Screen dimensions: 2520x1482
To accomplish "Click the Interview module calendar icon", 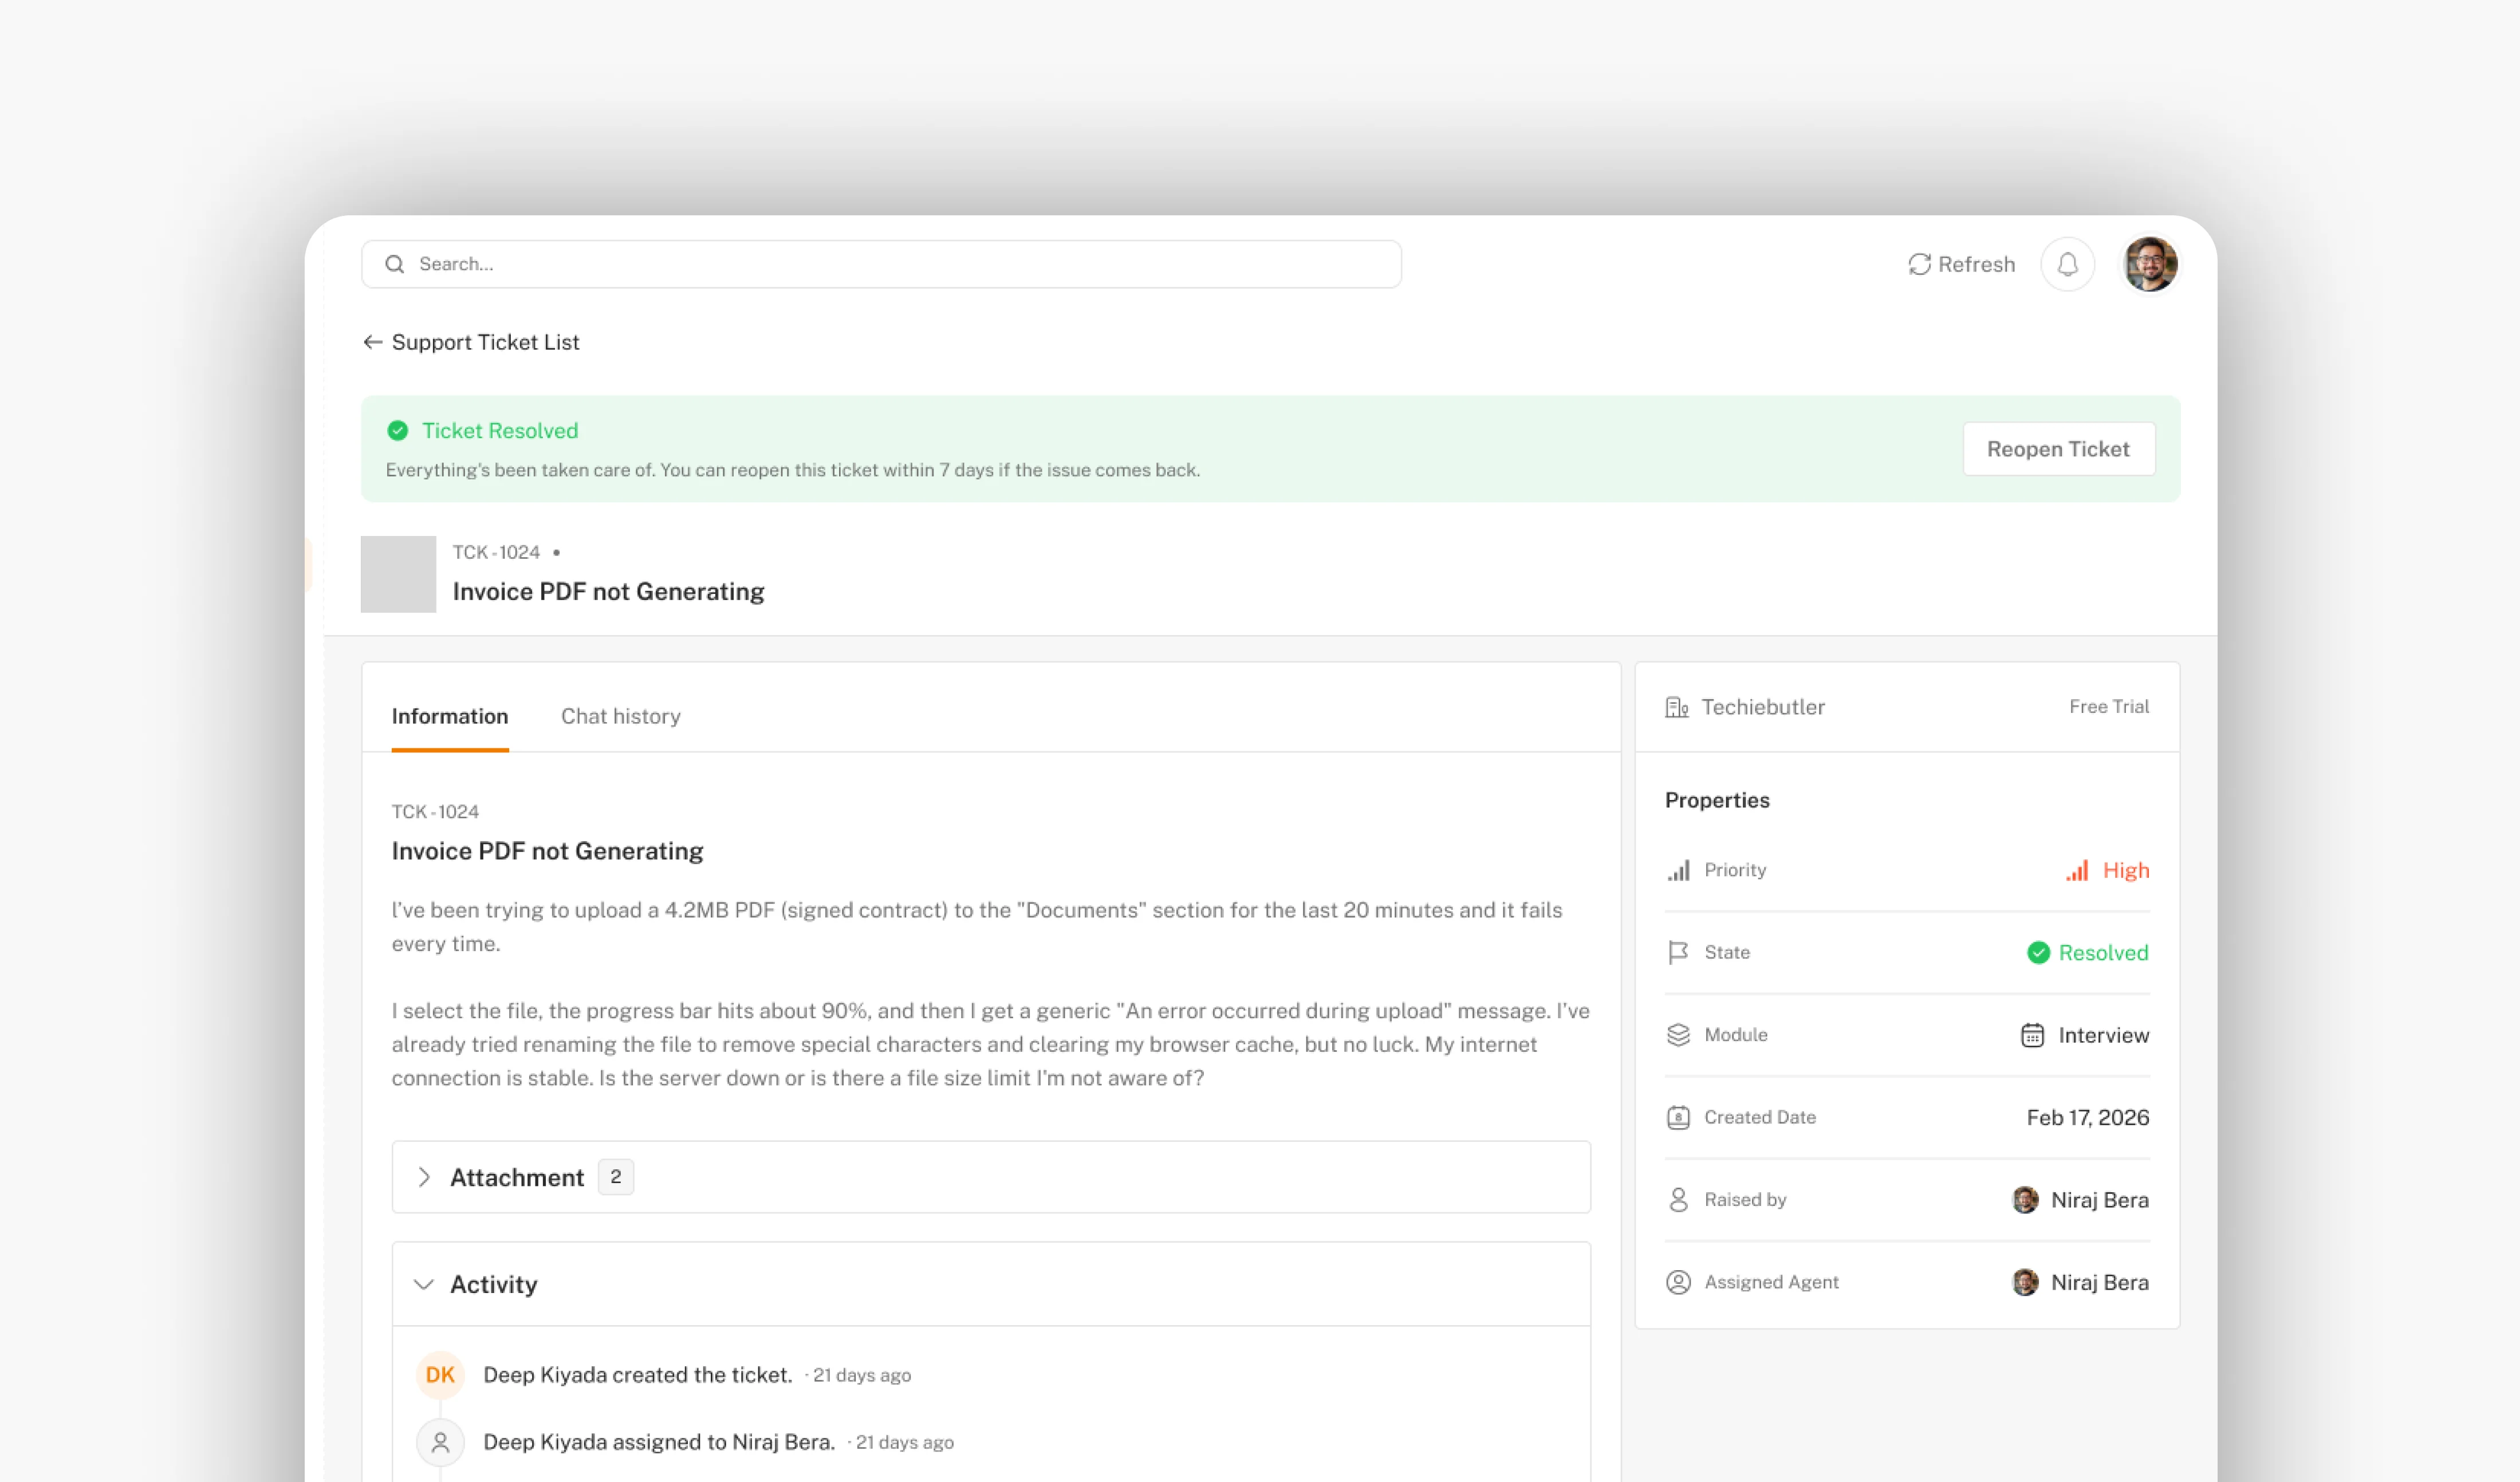I will tap(2033, 1035).
